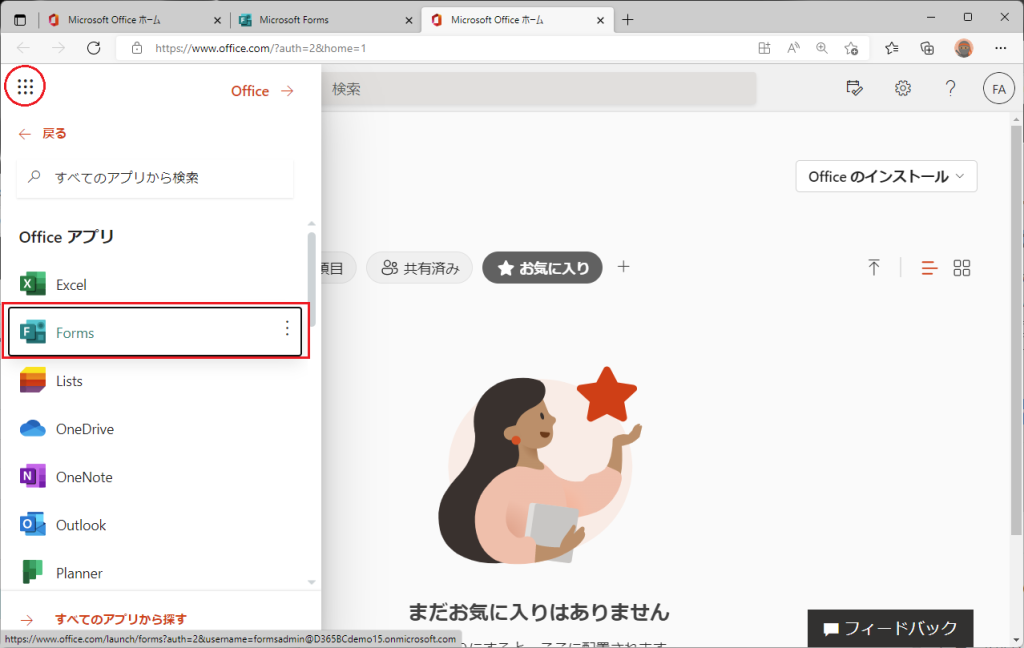The width and height of the screenshot is (1024, 648).
Task: Open the Lists text label
Action: pos(69,381)
